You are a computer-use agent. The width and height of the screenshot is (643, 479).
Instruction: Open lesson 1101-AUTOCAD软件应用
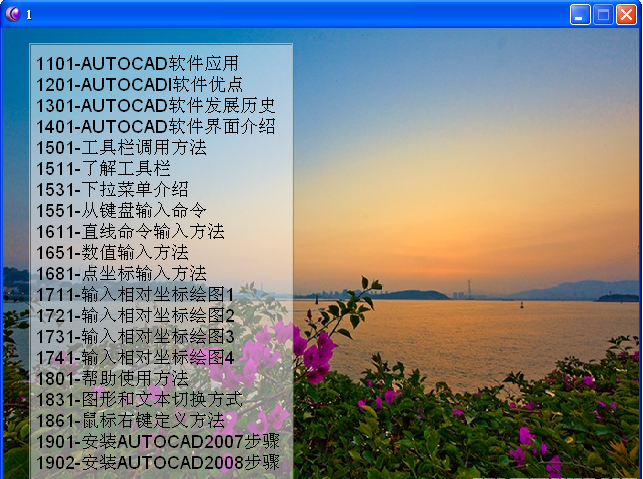point(138,63)
